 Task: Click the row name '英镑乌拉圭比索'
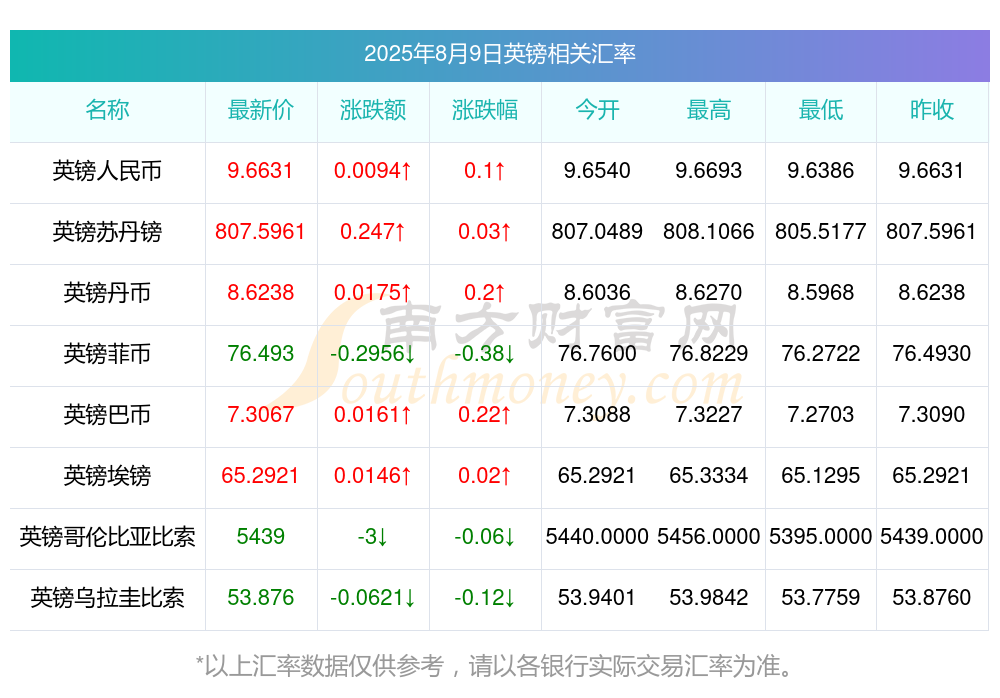point(107,598)
